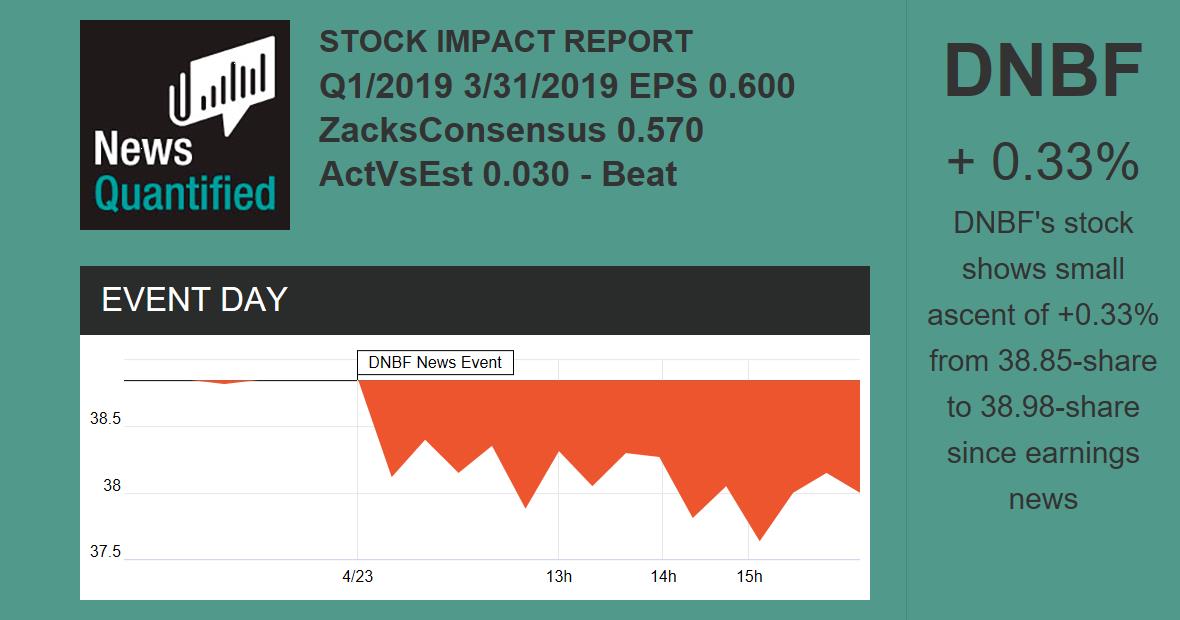The height and width of the screenshot is (620, 1180).
Task: Click the 38.5 price axis label
Action: coord(105,419)
